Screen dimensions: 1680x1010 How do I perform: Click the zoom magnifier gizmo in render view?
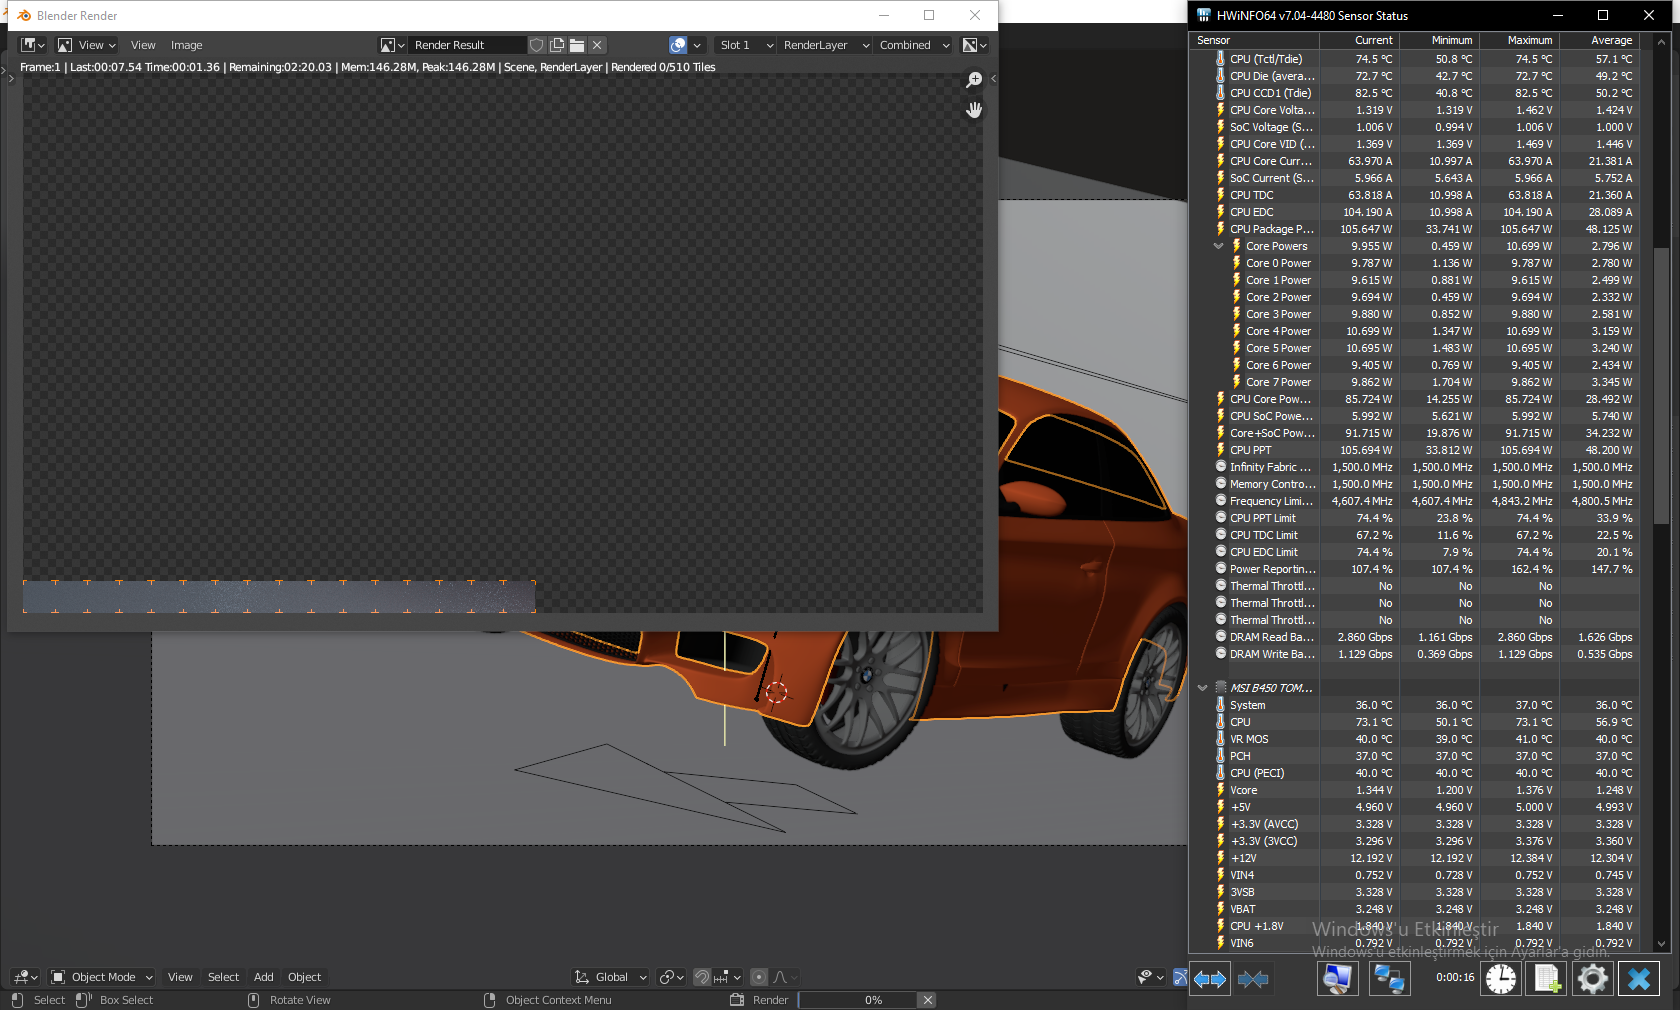coord(974,80)
